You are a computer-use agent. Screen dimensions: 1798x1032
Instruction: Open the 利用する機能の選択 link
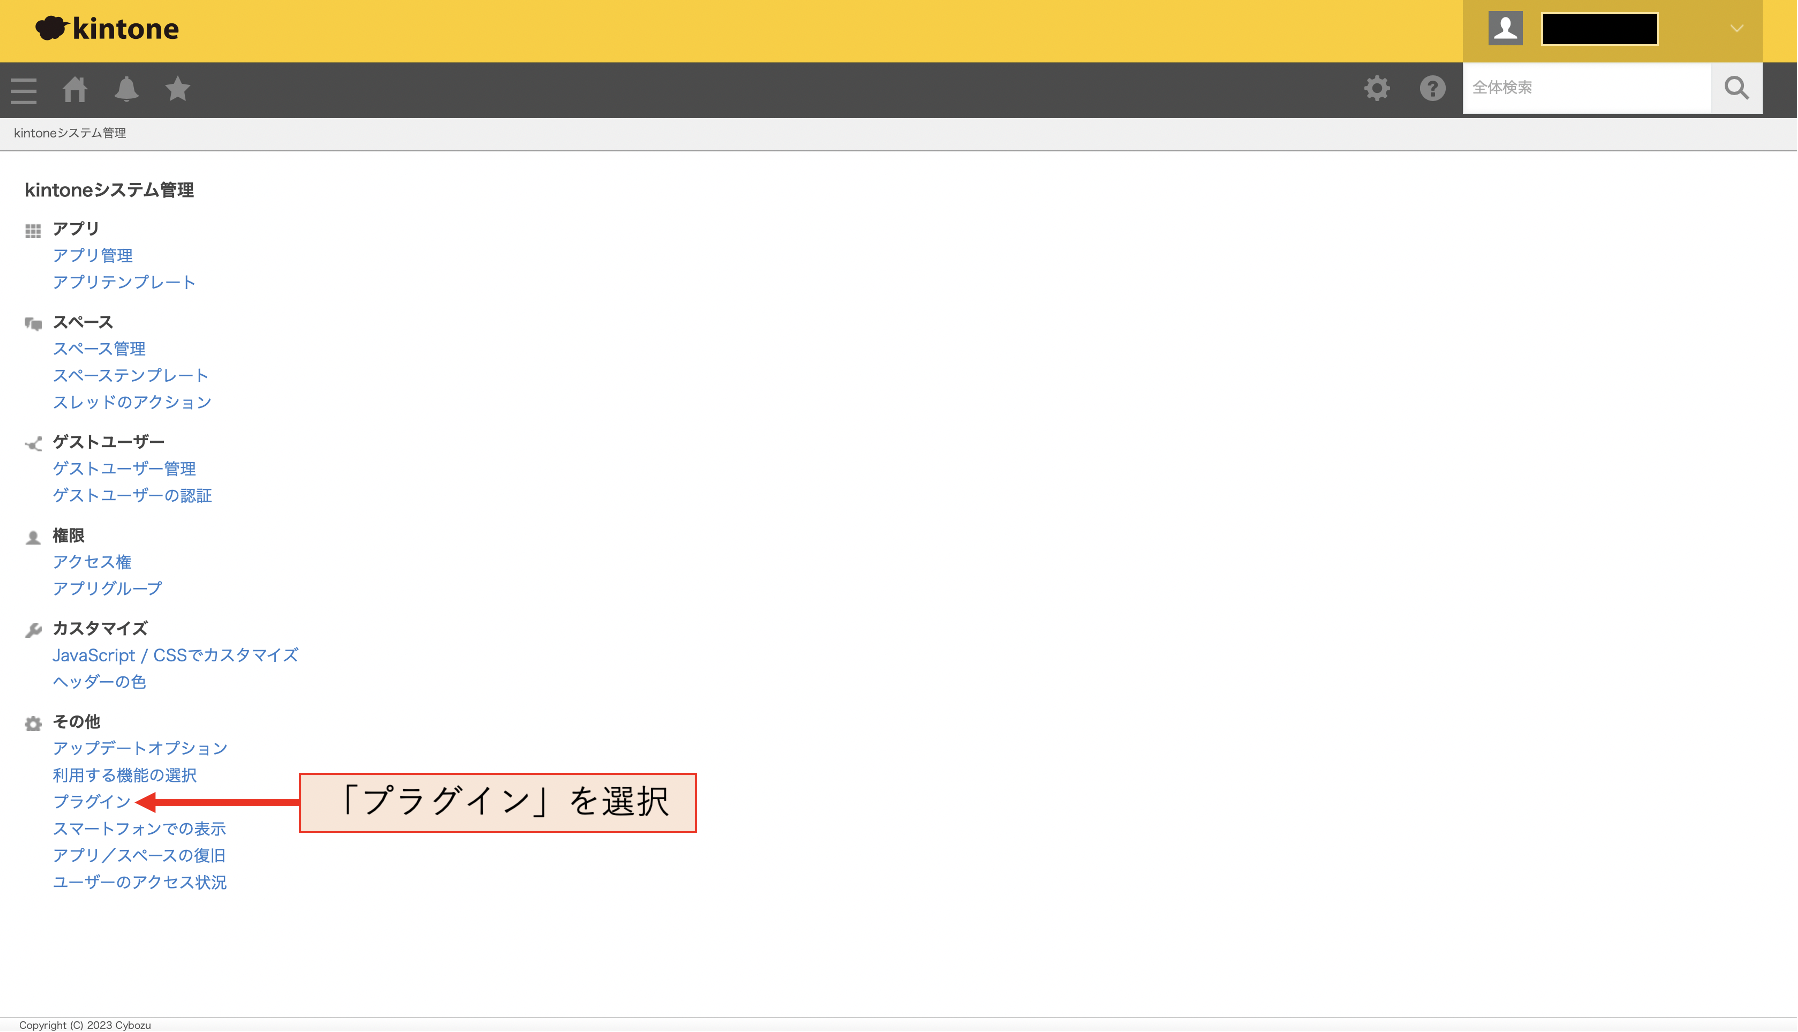(124, 776)
